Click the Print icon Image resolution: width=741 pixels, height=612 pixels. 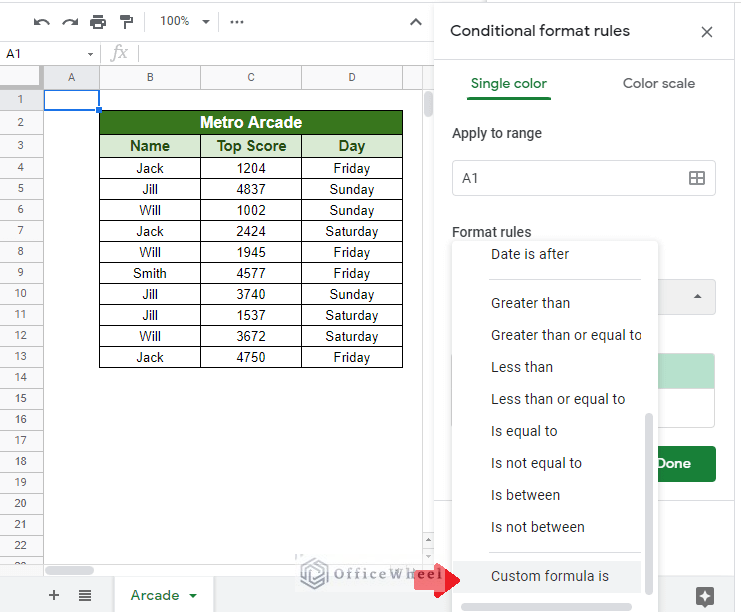(97, 21)
